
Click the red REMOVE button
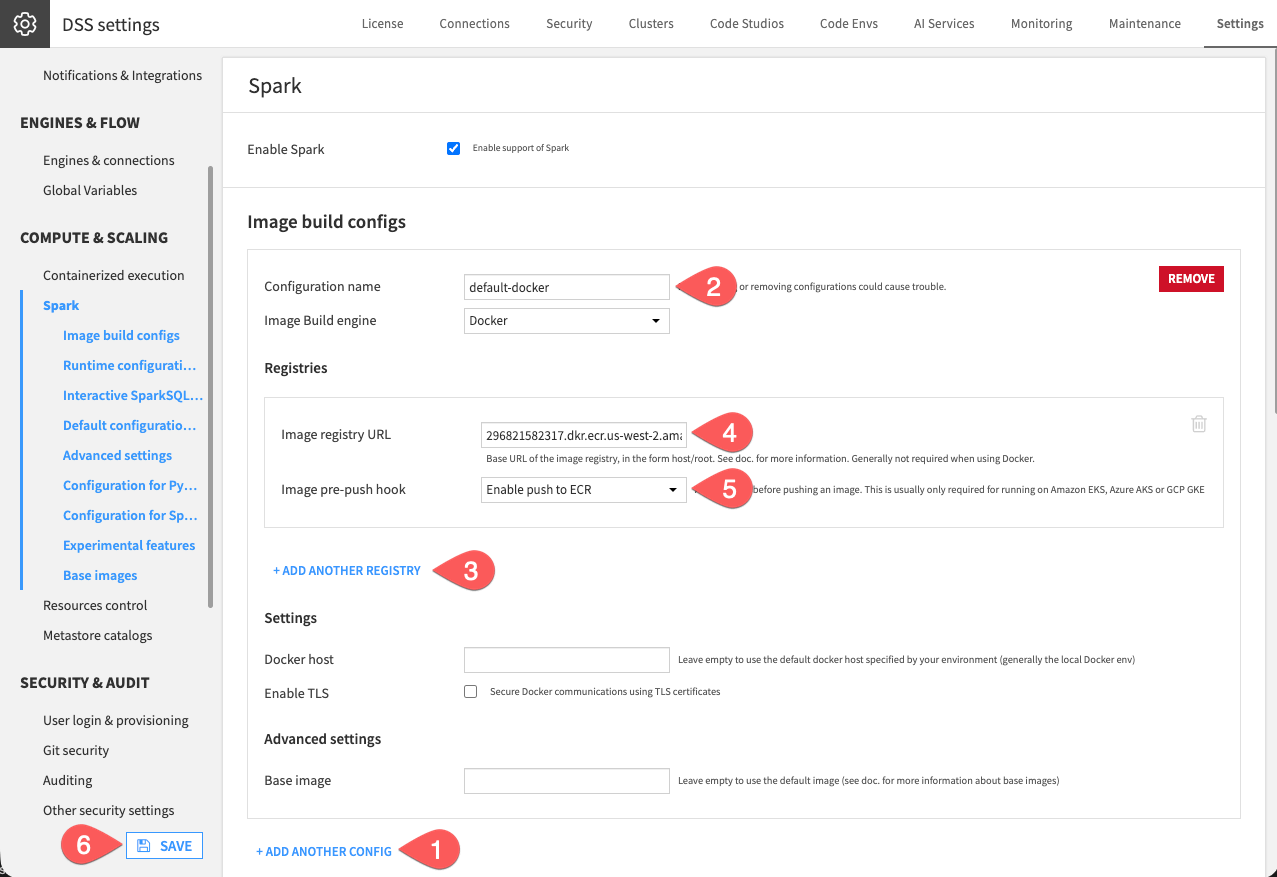(1191, 279)
